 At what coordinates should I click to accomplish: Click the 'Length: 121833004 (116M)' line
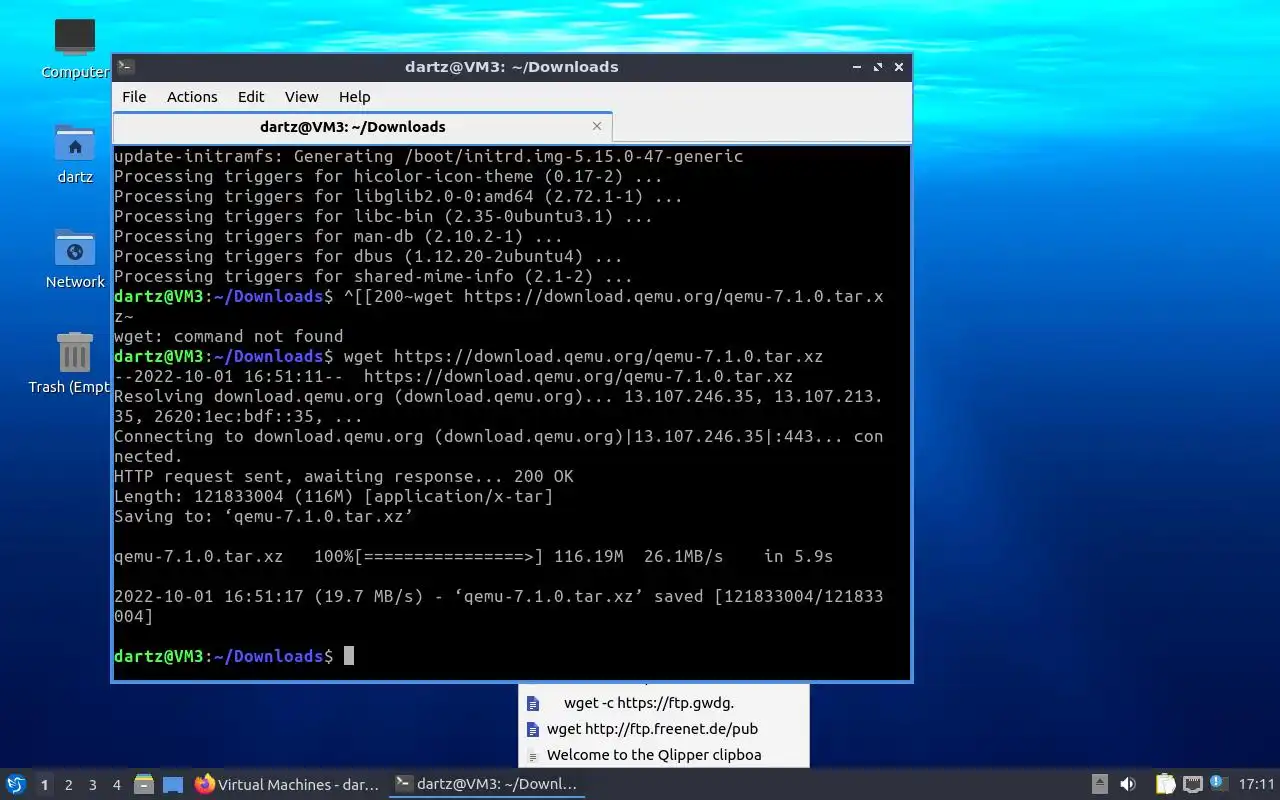(333, 496)
